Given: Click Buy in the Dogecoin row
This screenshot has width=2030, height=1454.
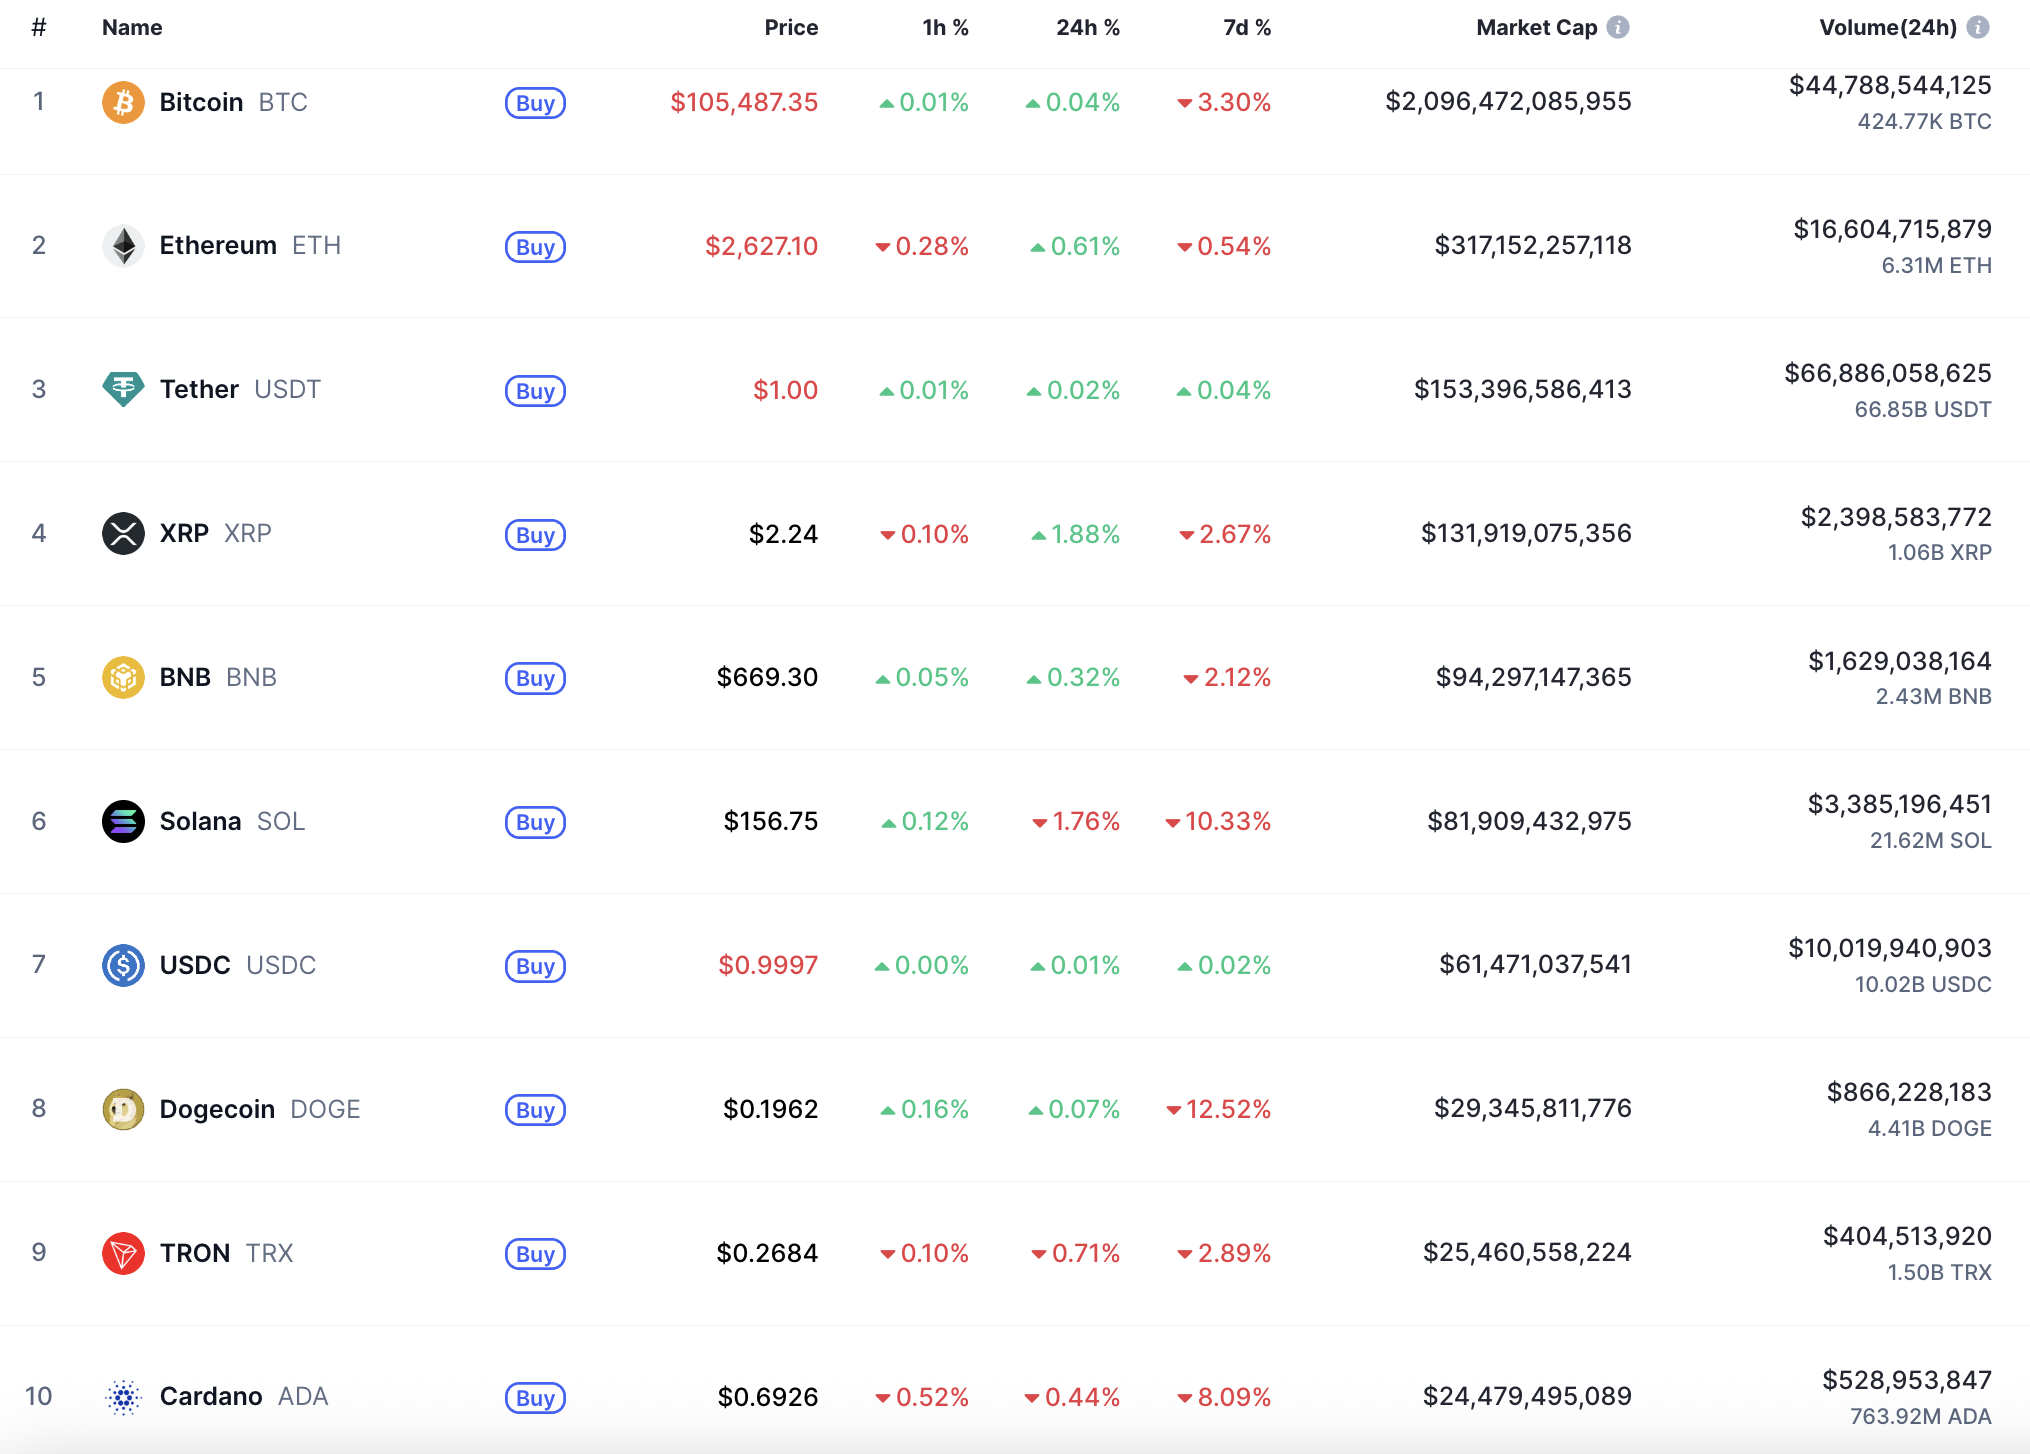Looking at the screenshot, I should tap(535, 1110).
